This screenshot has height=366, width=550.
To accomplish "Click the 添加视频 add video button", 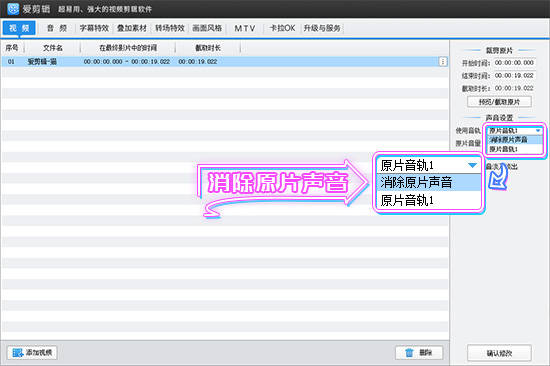I will click(x=32, y=352).
